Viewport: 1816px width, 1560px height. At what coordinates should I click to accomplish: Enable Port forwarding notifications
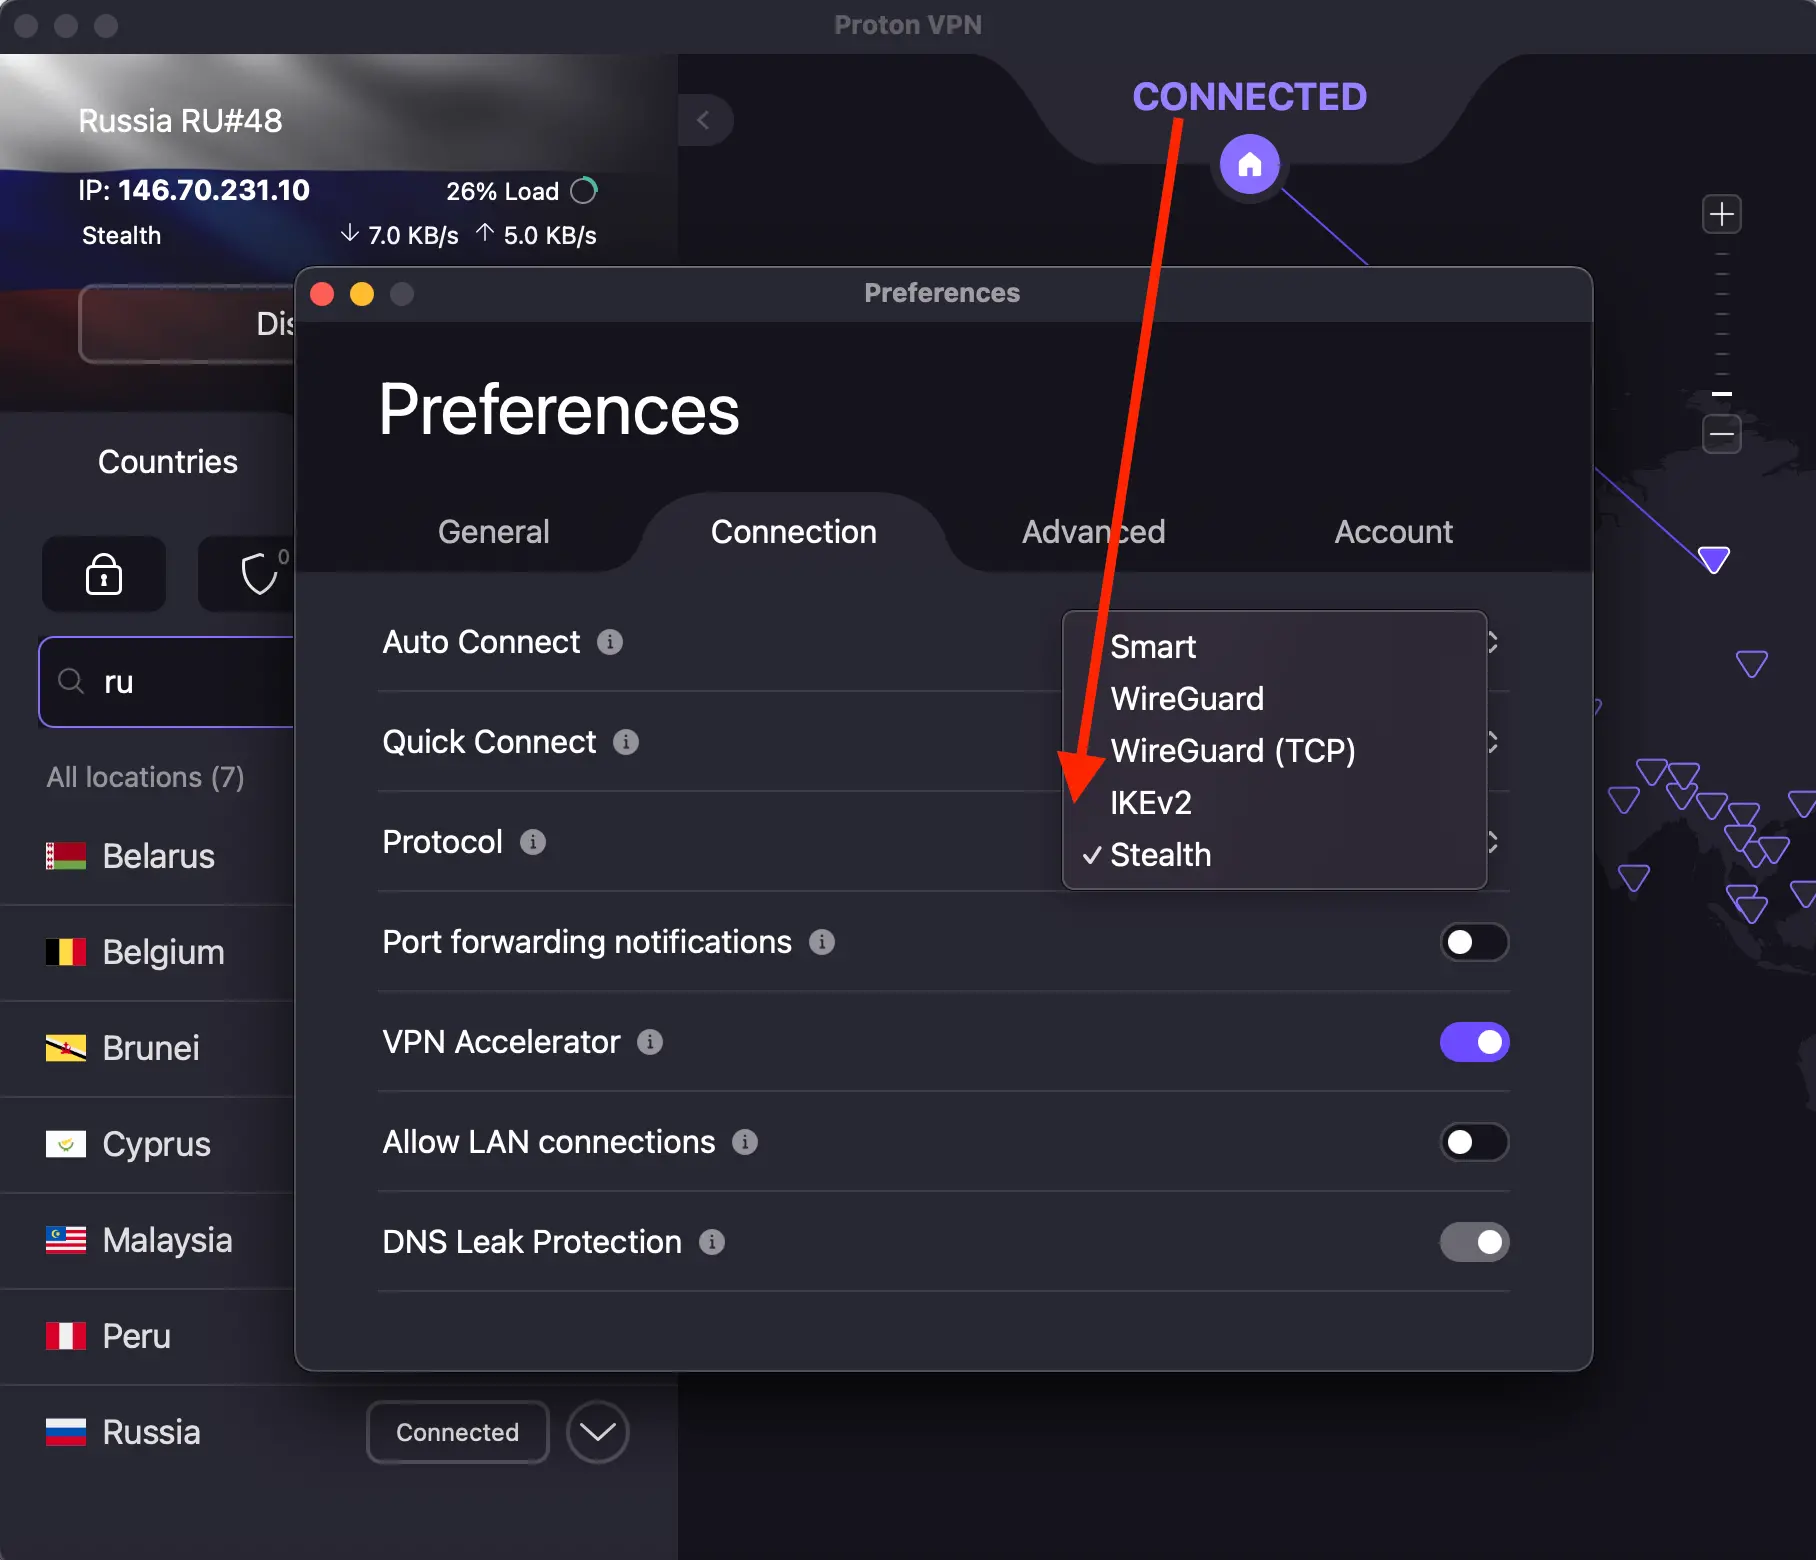[1474, 942]
